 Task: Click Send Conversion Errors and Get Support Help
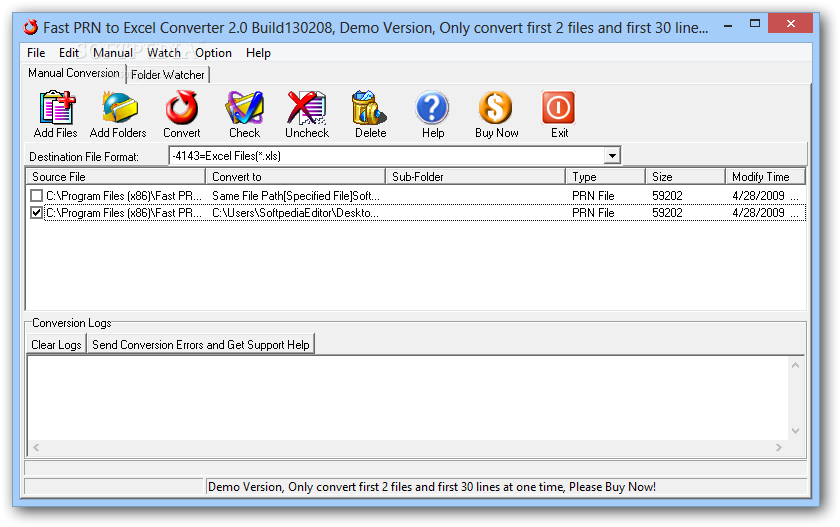click(201, 345)
